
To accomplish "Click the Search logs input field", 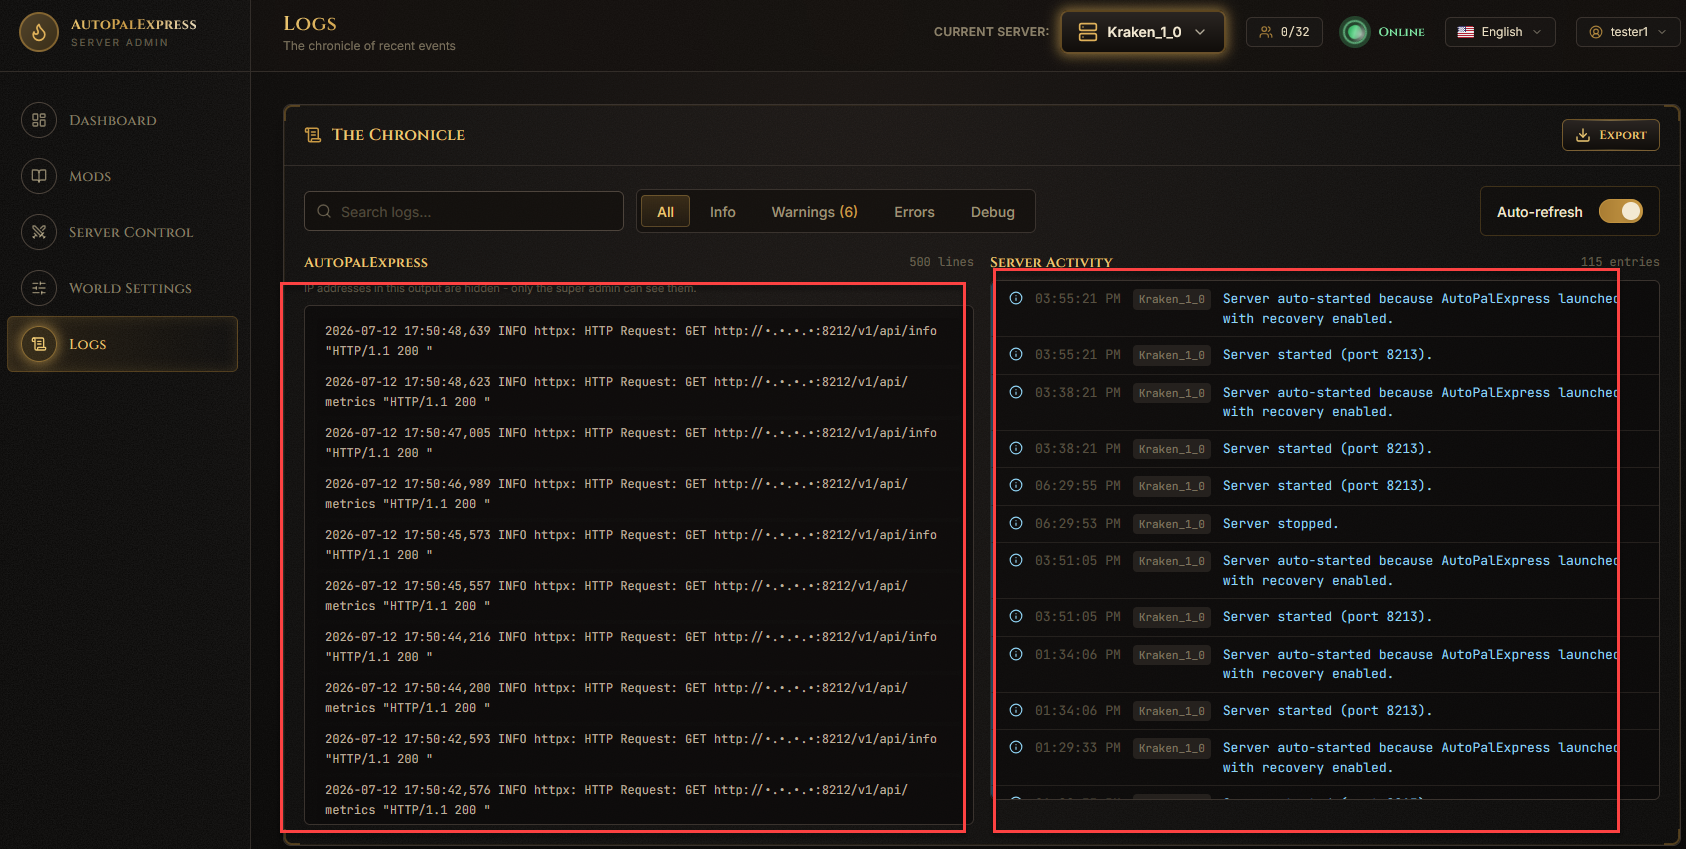I will [x=464, y=211].
